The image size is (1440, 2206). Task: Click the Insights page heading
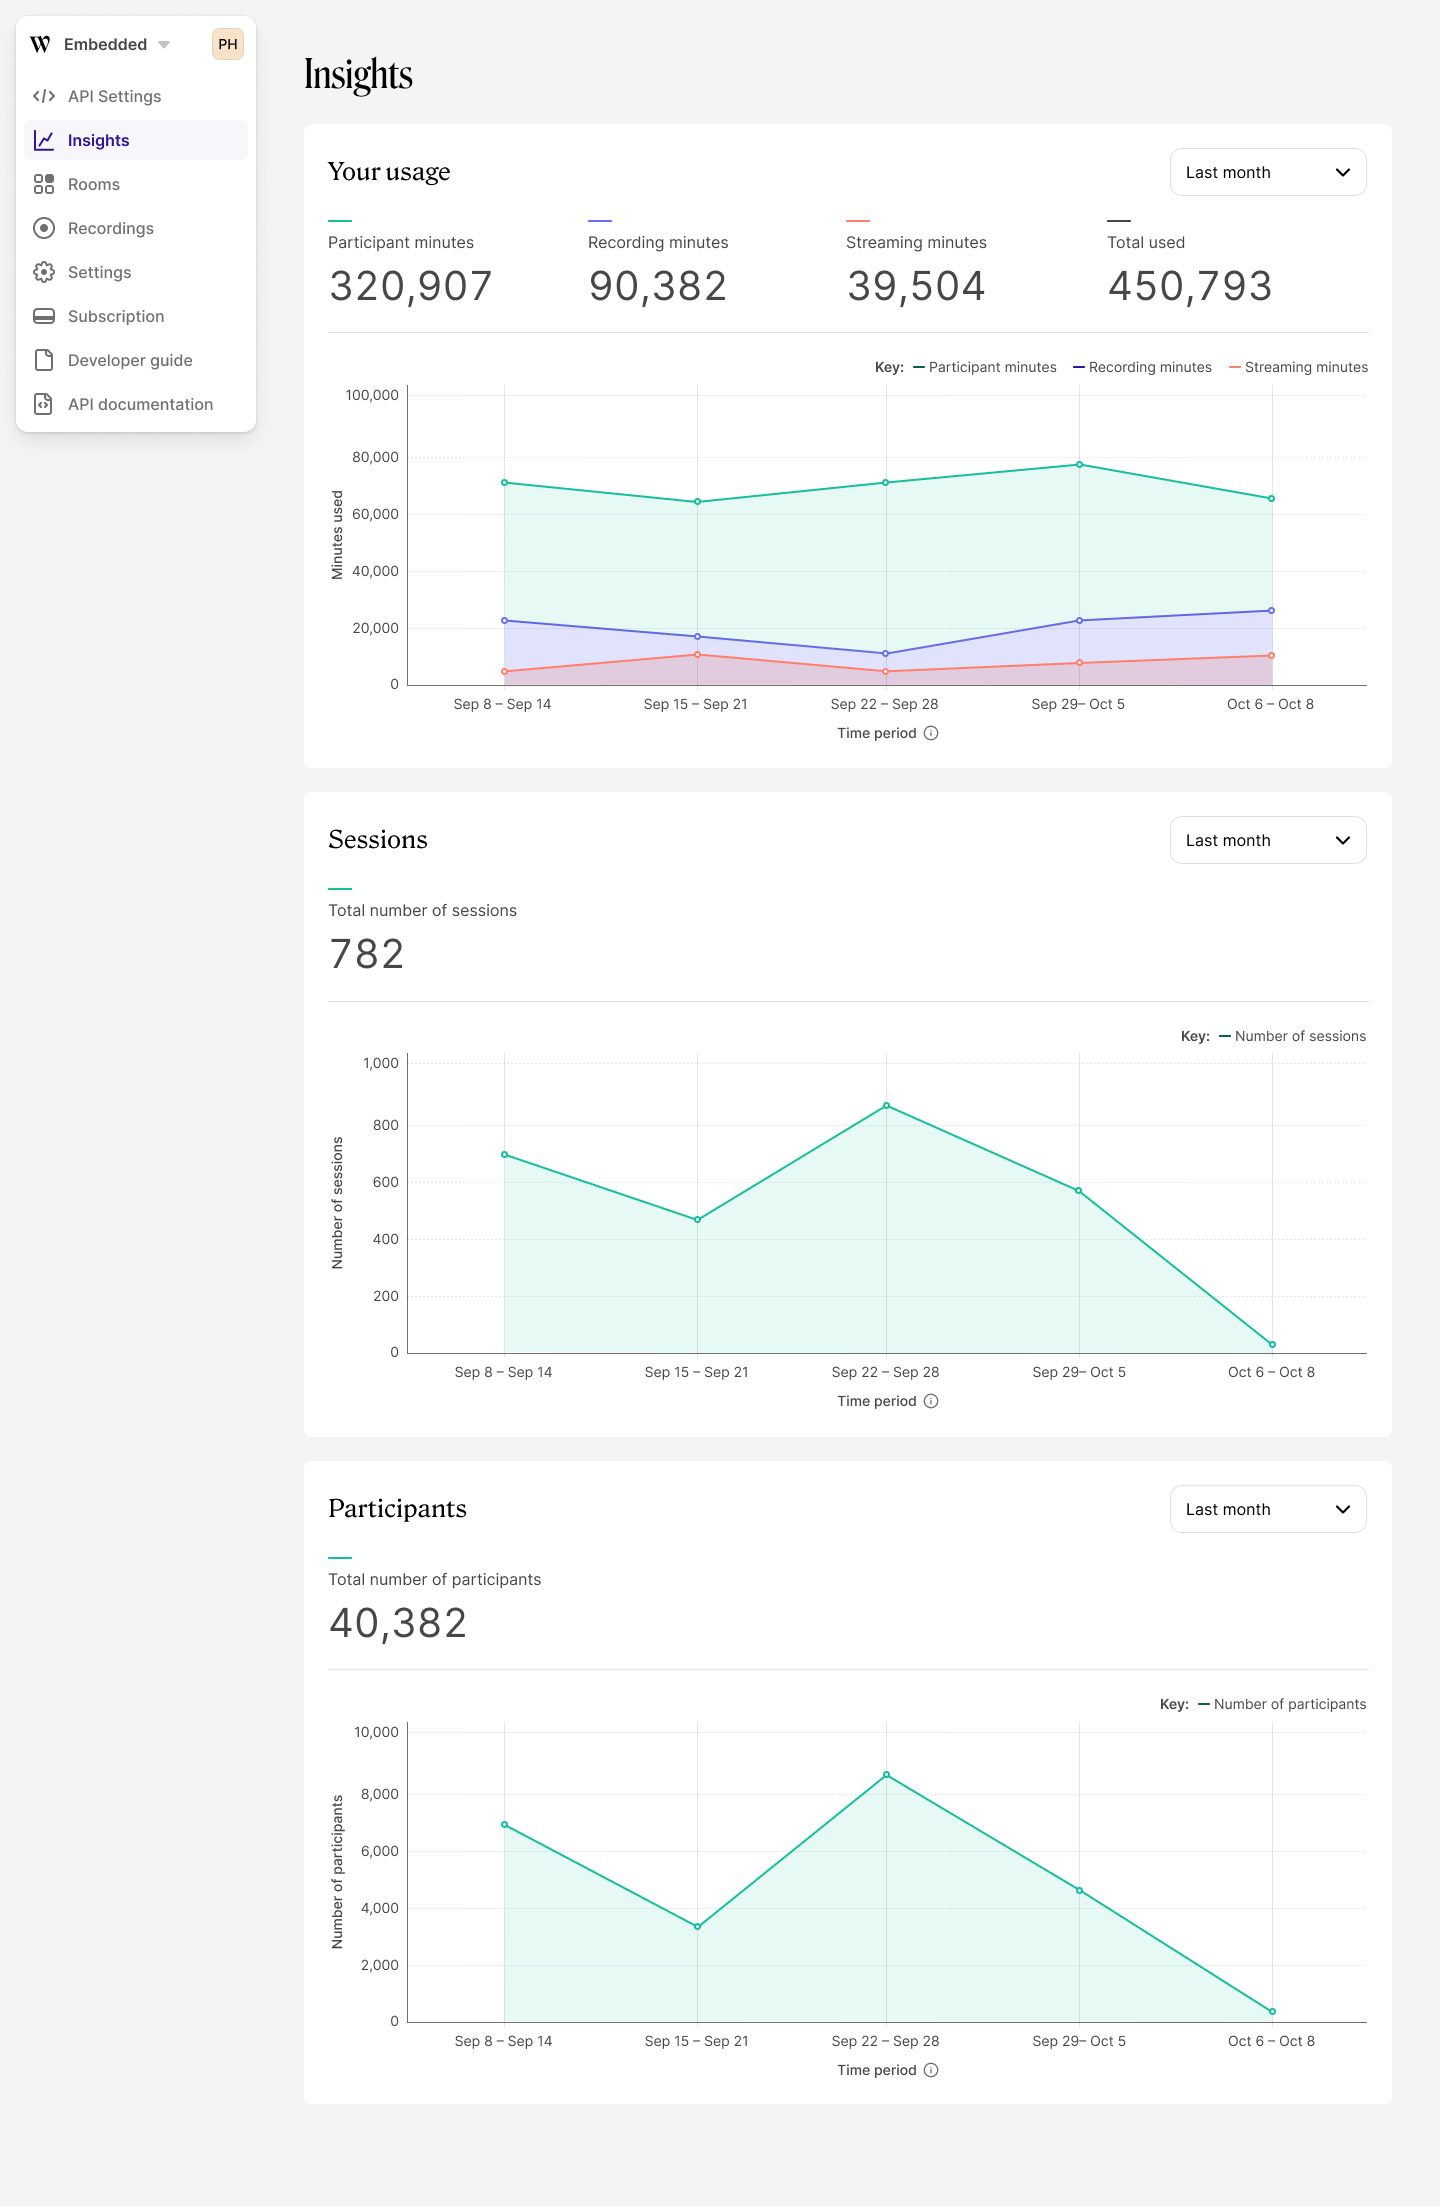coord(358,75)
